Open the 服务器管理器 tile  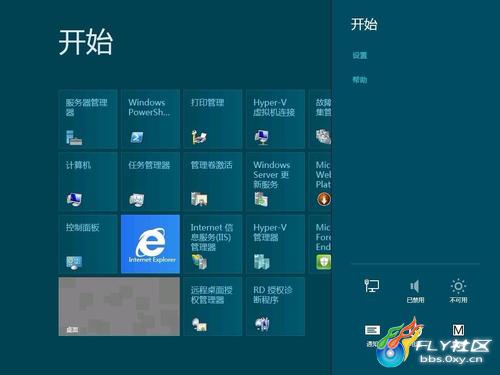[88, 119]
